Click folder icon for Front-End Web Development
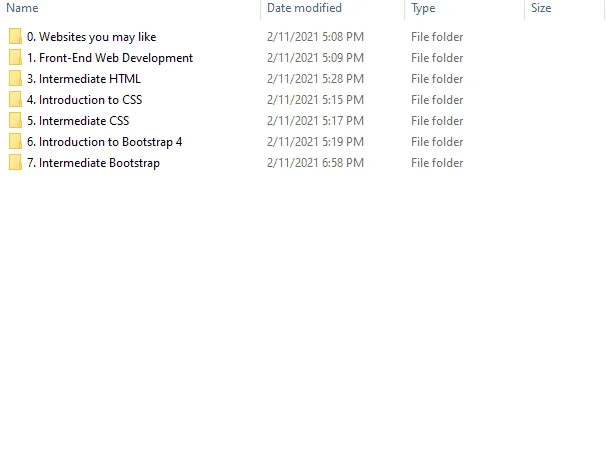This screenshot has height=452, width=607. [x=15, y=57]
